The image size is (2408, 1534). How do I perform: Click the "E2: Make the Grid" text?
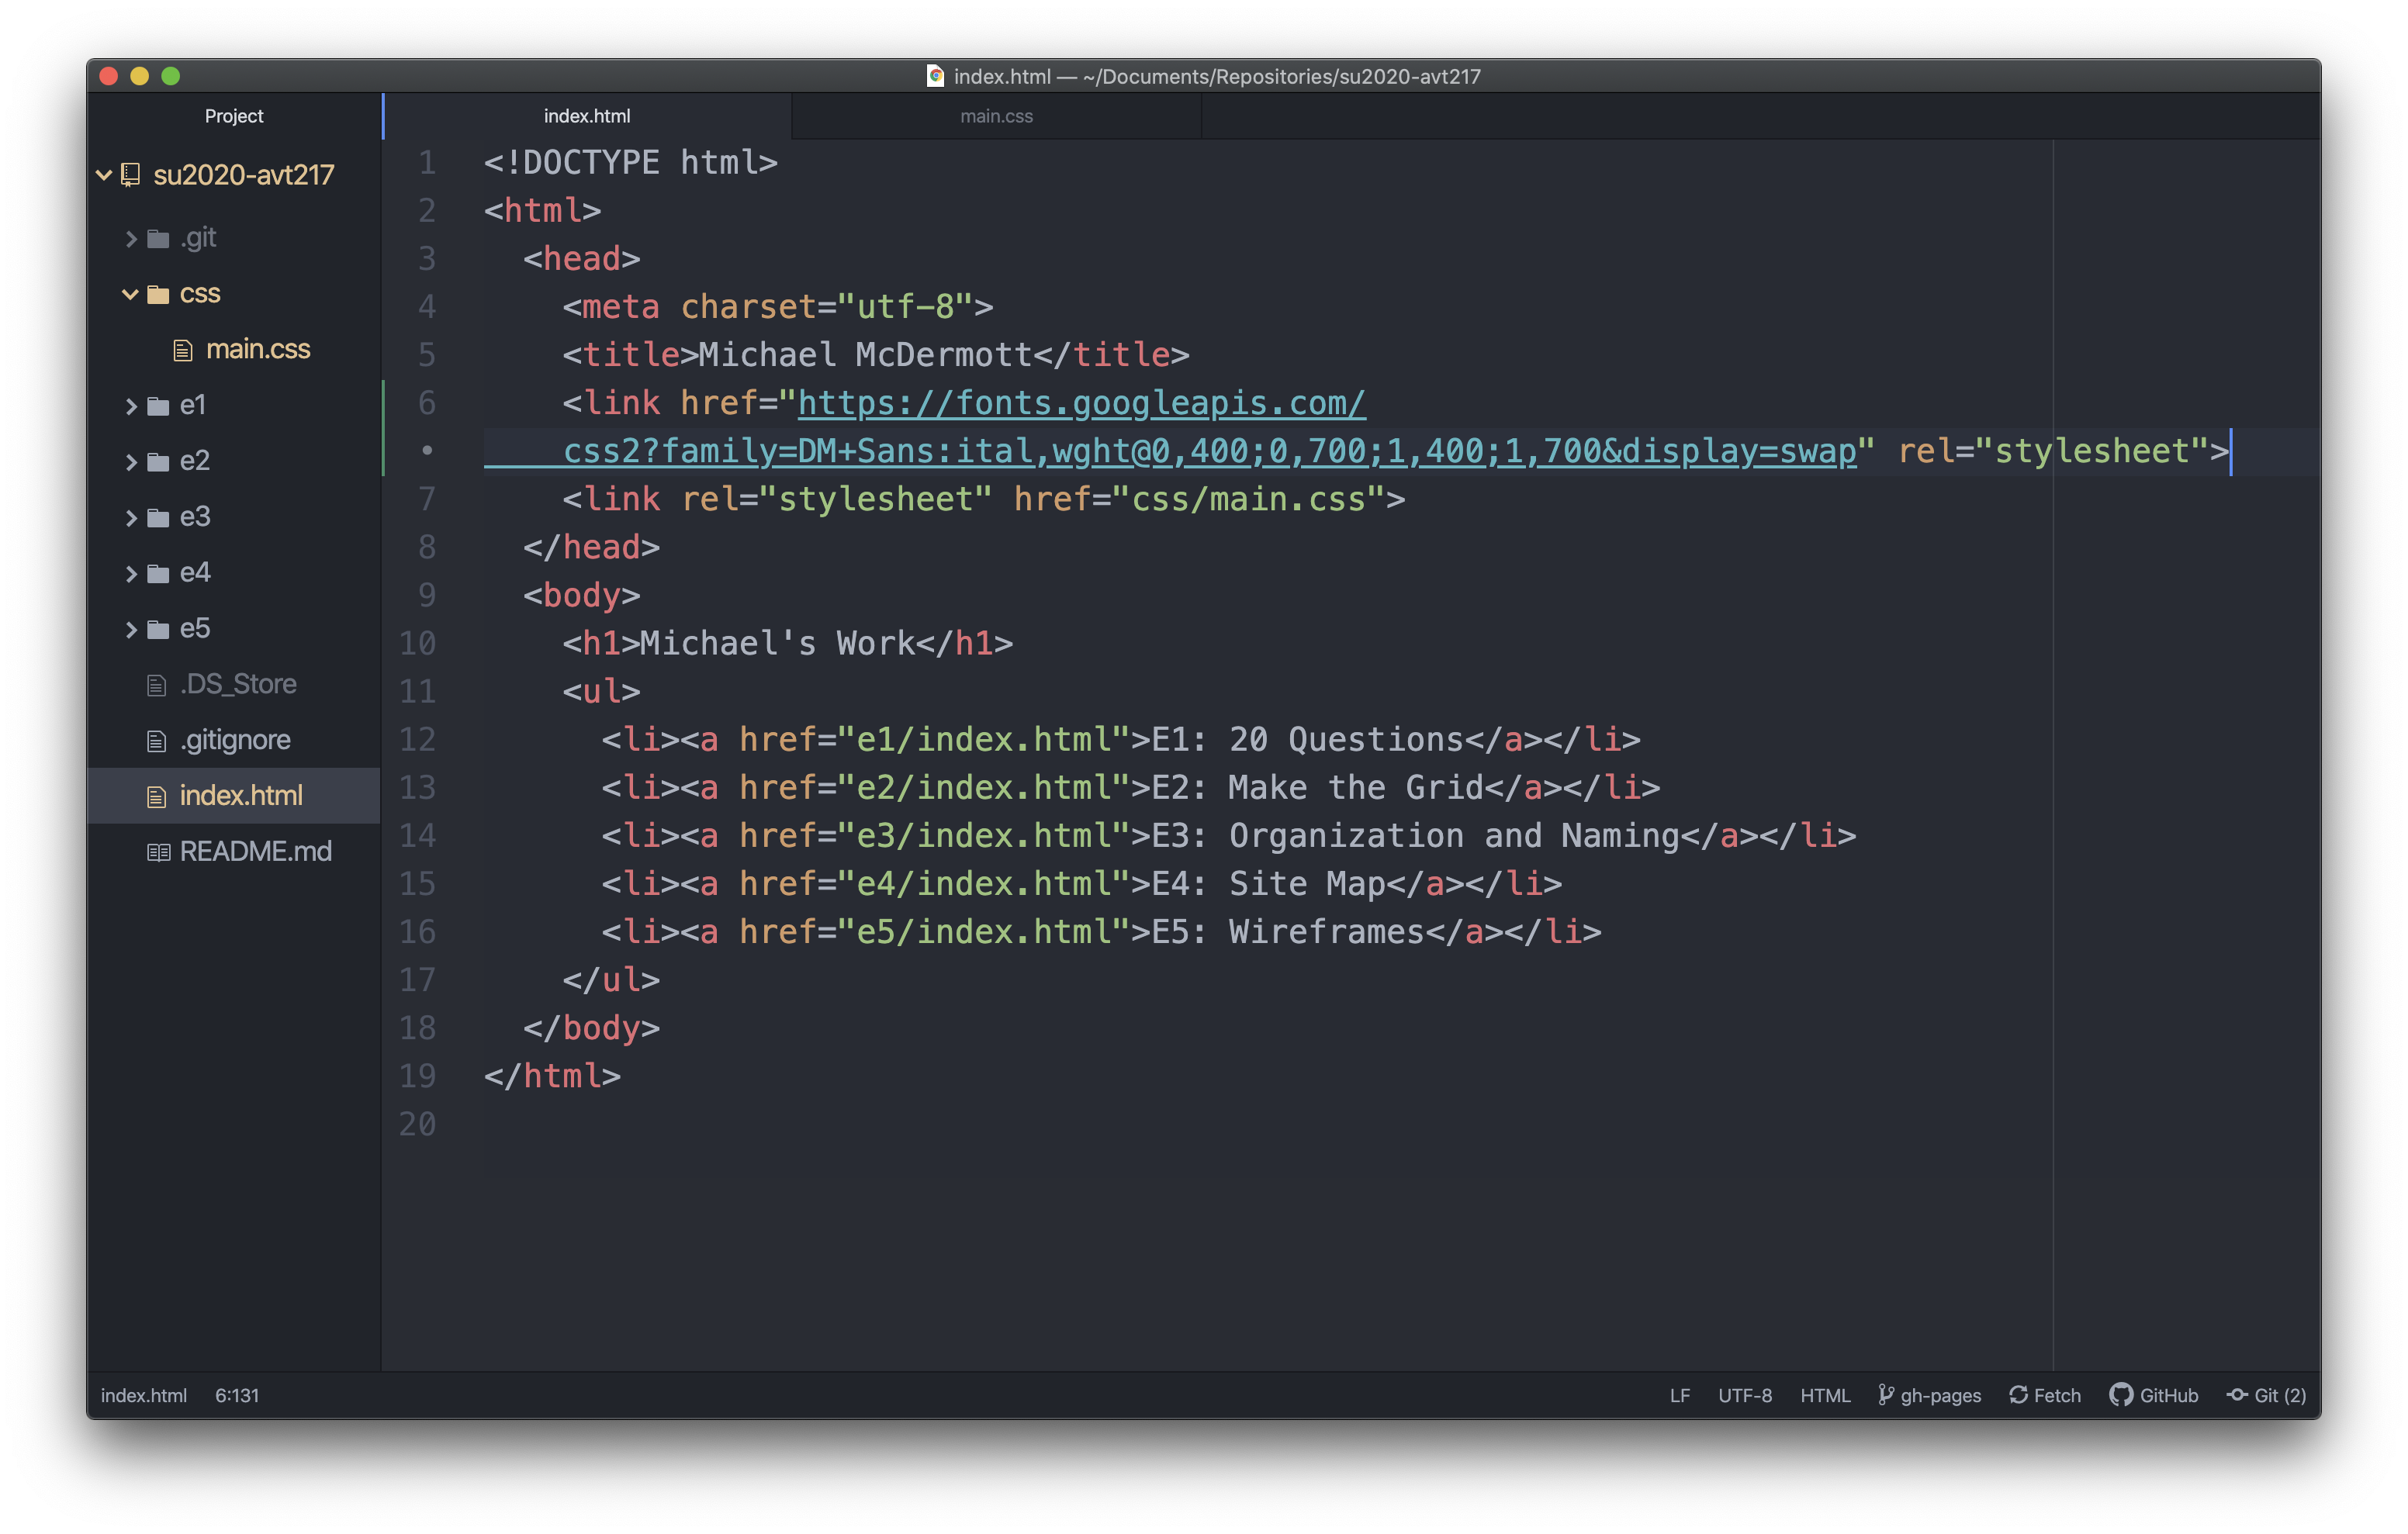1317,788
